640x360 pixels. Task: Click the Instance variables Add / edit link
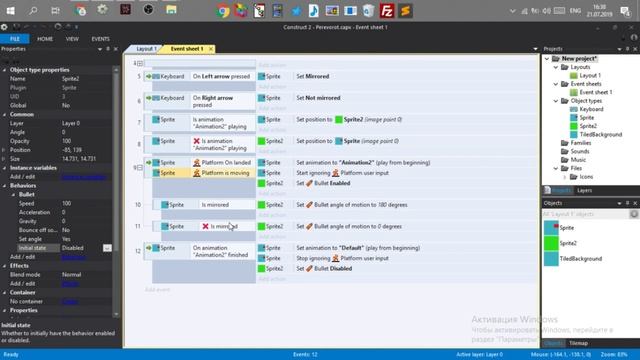click(x=84, y=177)
